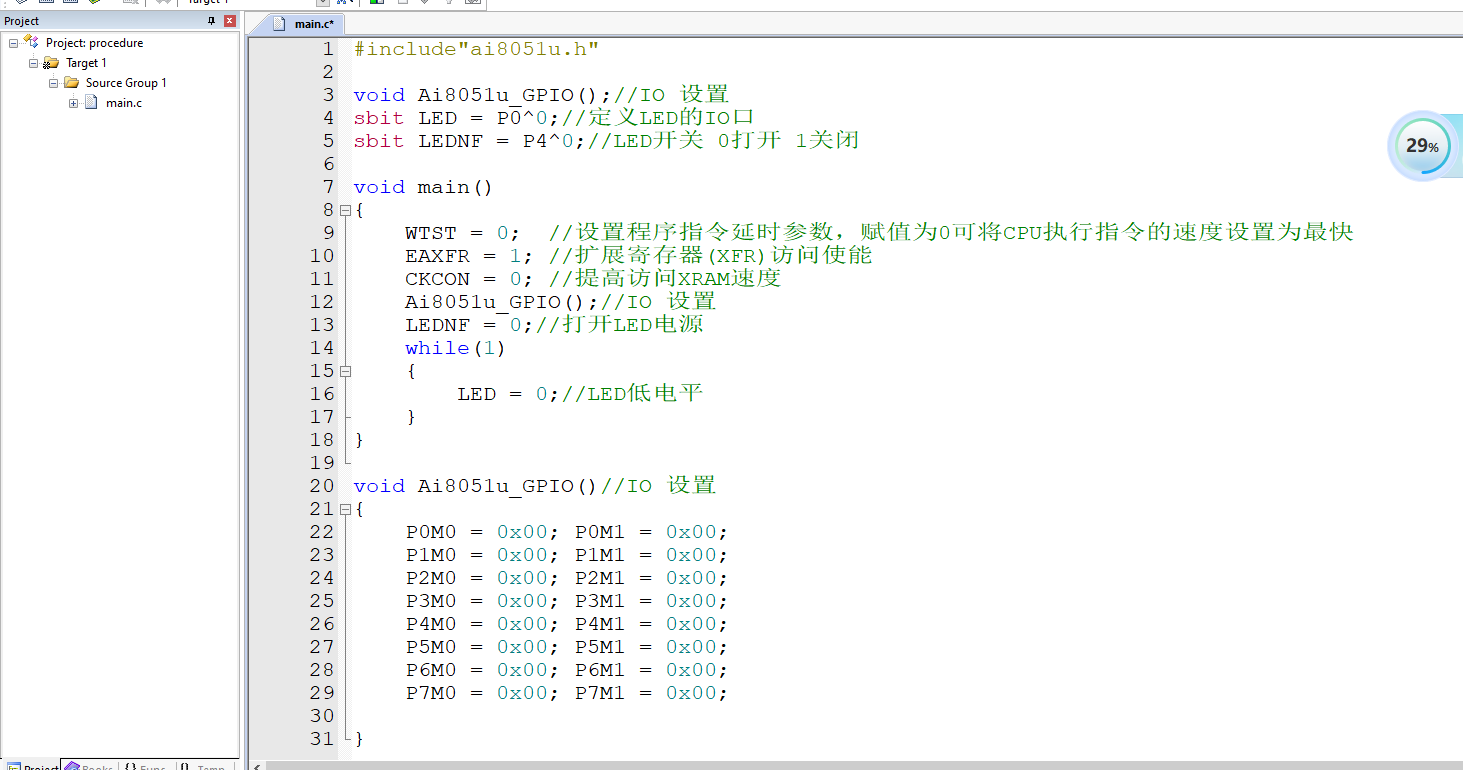Click the 'void main()' line
This screenshot has width=1463, height=770.
(x=423, y=187)
